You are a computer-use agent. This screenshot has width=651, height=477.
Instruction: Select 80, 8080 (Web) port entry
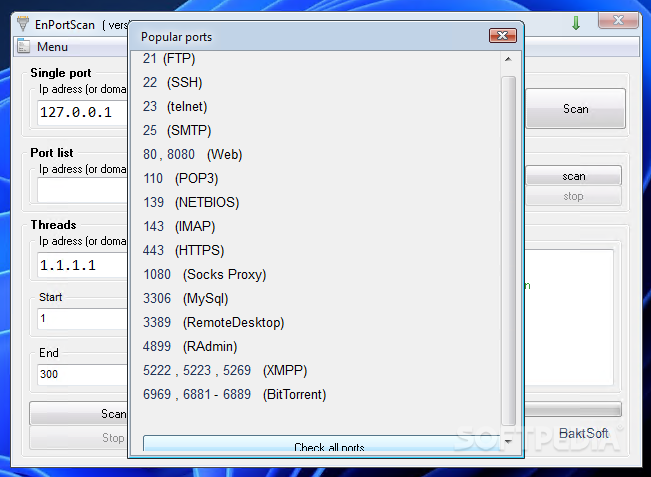coord(192,154)
